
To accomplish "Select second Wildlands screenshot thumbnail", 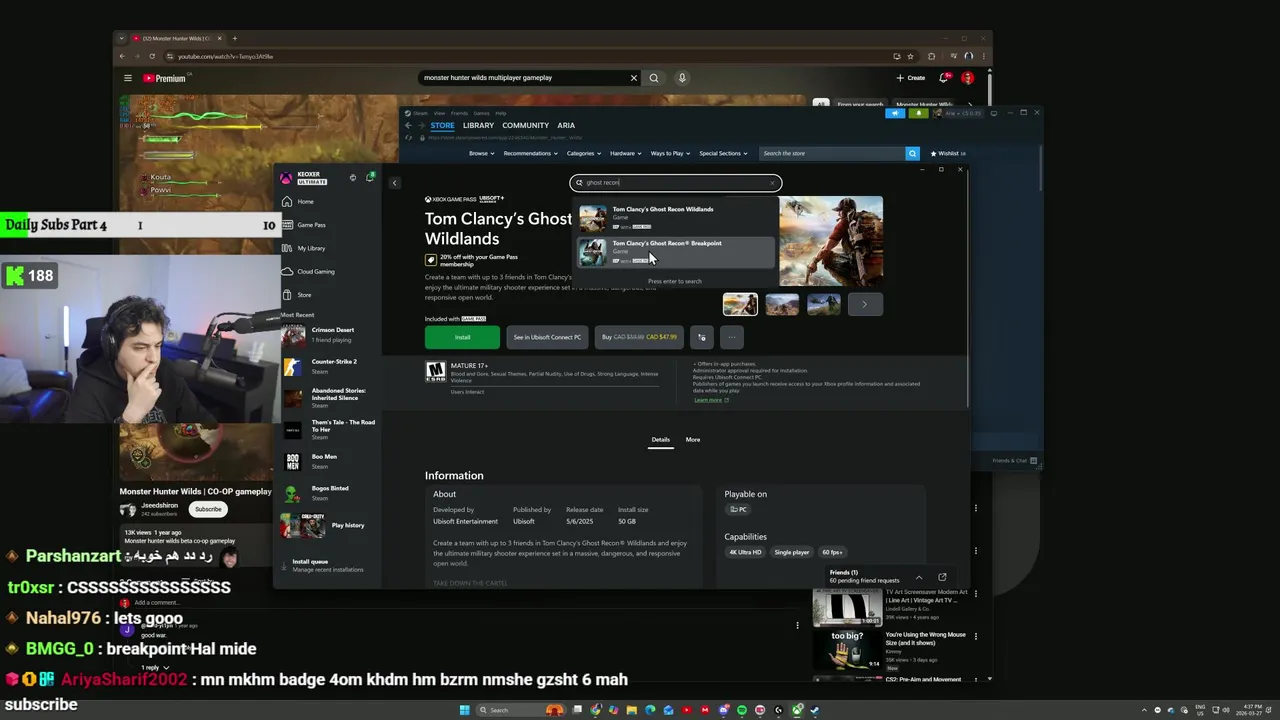I will [x=782, y=304].
